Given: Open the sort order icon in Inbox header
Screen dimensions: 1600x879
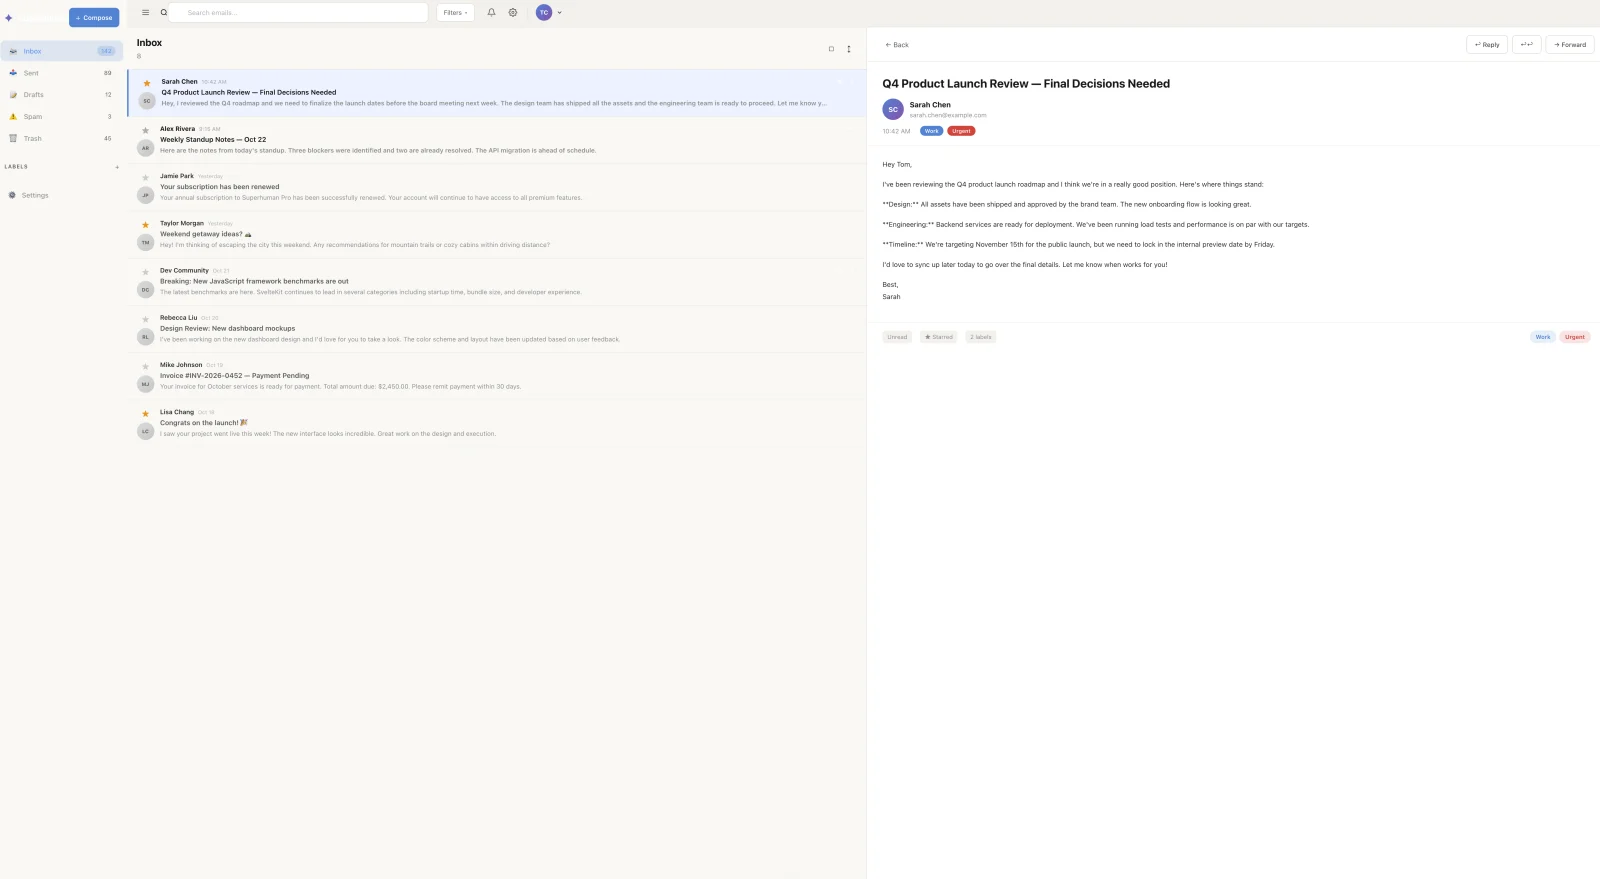Looking at the screenshot, I should click(849, 49).
